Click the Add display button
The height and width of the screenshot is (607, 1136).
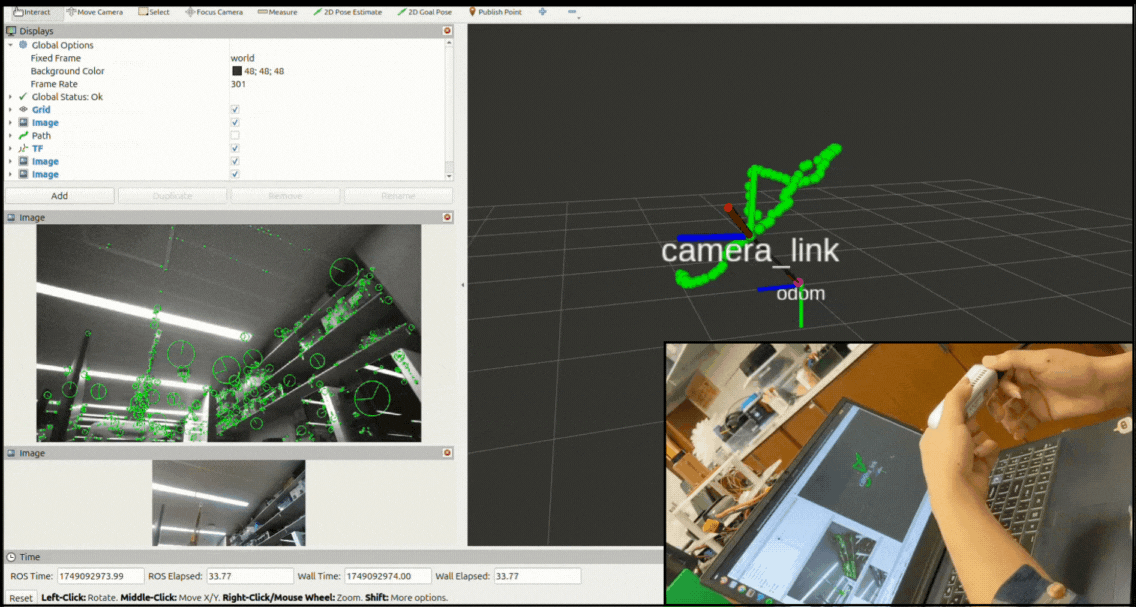point(59,196)
